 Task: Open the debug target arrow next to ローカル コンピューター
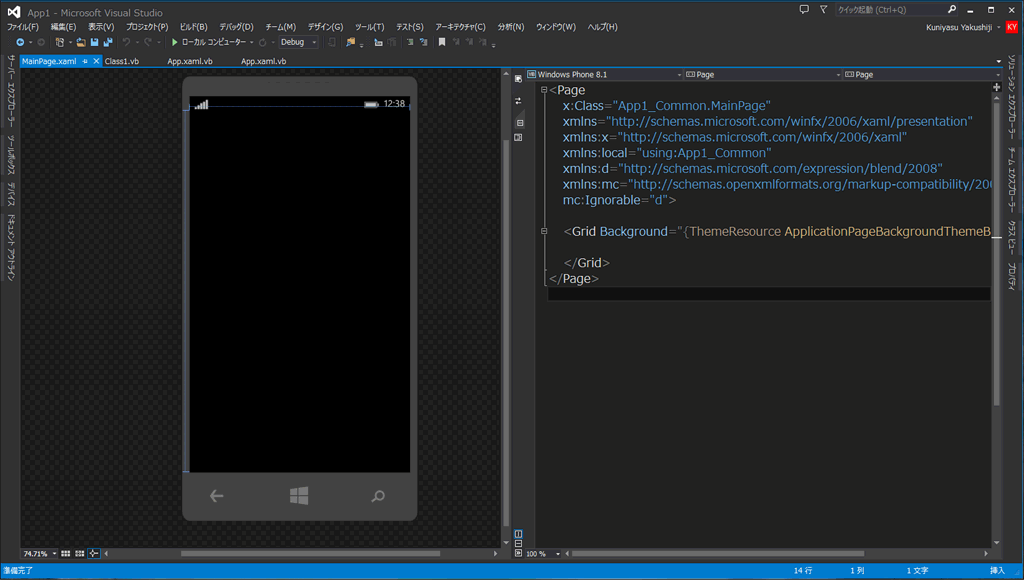(252, 42)
